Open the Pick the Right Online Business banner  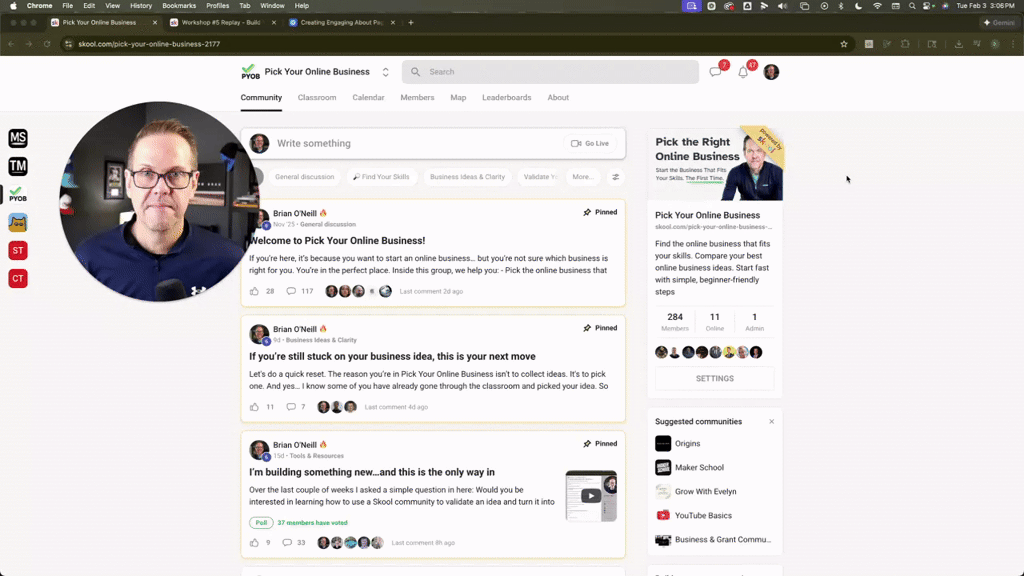pos(715,163)
